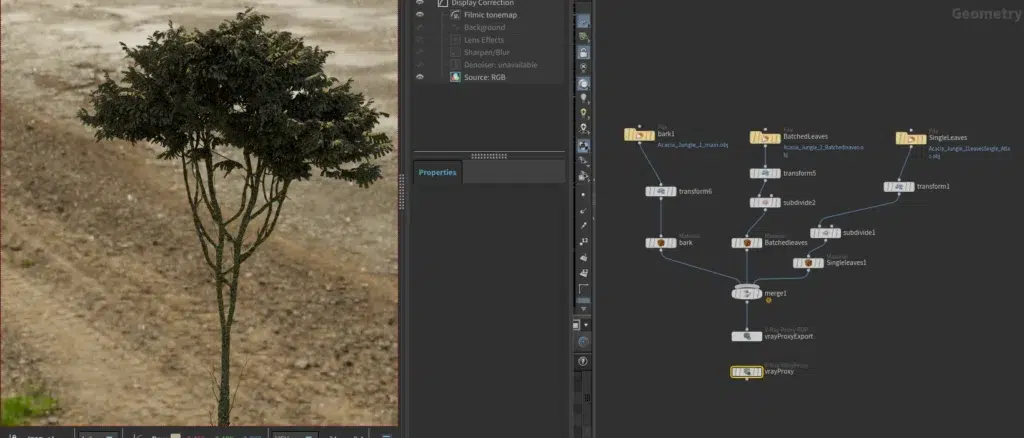Select the bark Material node
The height and width of the screenshot is (438, 1024).
pyautogui.click(x=661, y=243)
